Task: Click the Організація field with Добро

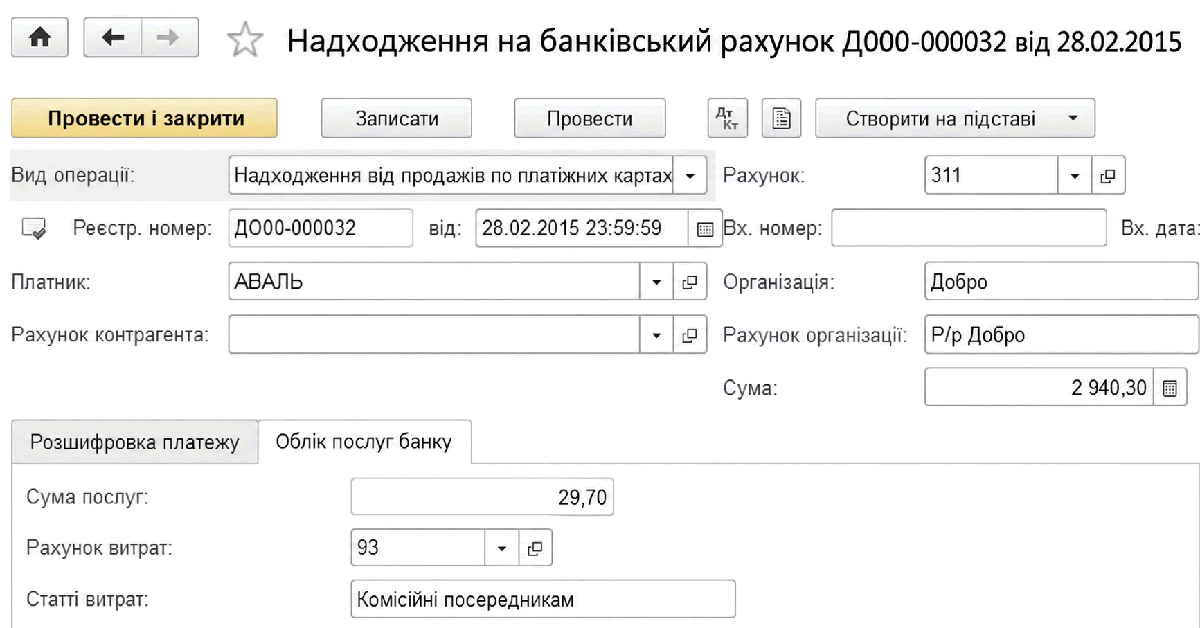Action: click(x=1062, y=282)
